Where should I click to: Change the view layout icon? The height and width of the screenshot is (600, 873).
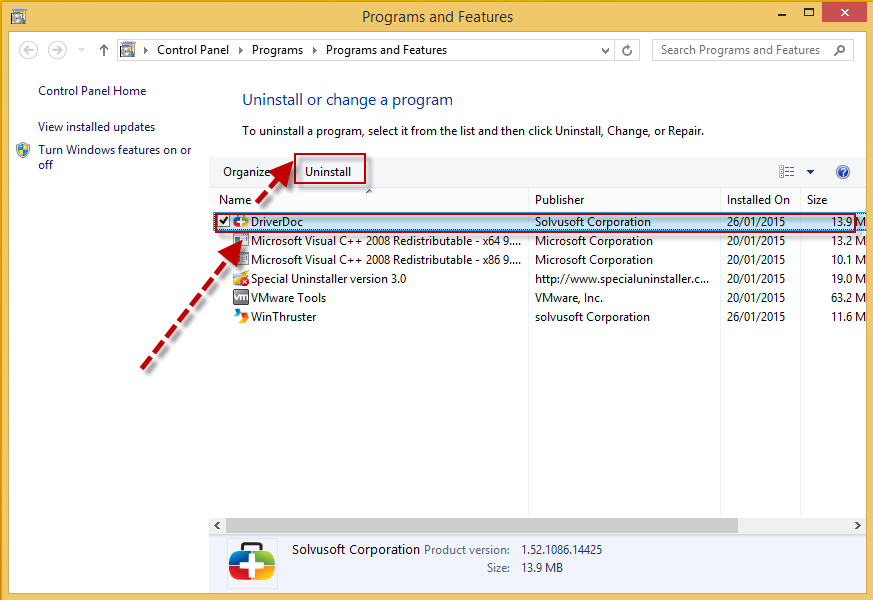[x=786, y=172]
